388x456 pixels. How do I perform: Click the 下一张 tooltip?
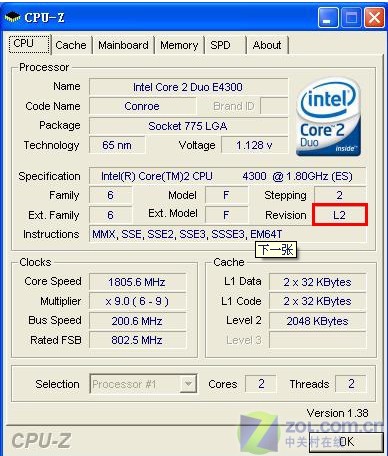point(276,249)
